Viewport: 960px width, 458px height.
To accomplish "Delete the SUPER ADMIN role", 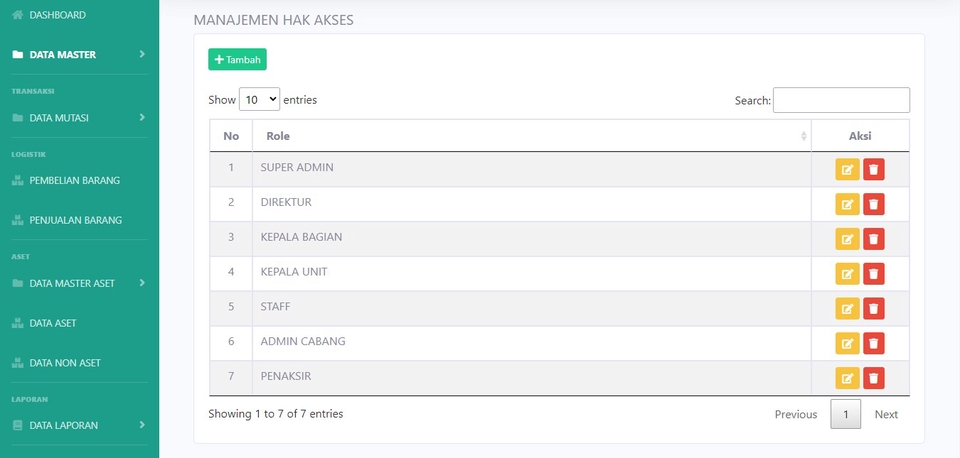I will pos(874,169).
